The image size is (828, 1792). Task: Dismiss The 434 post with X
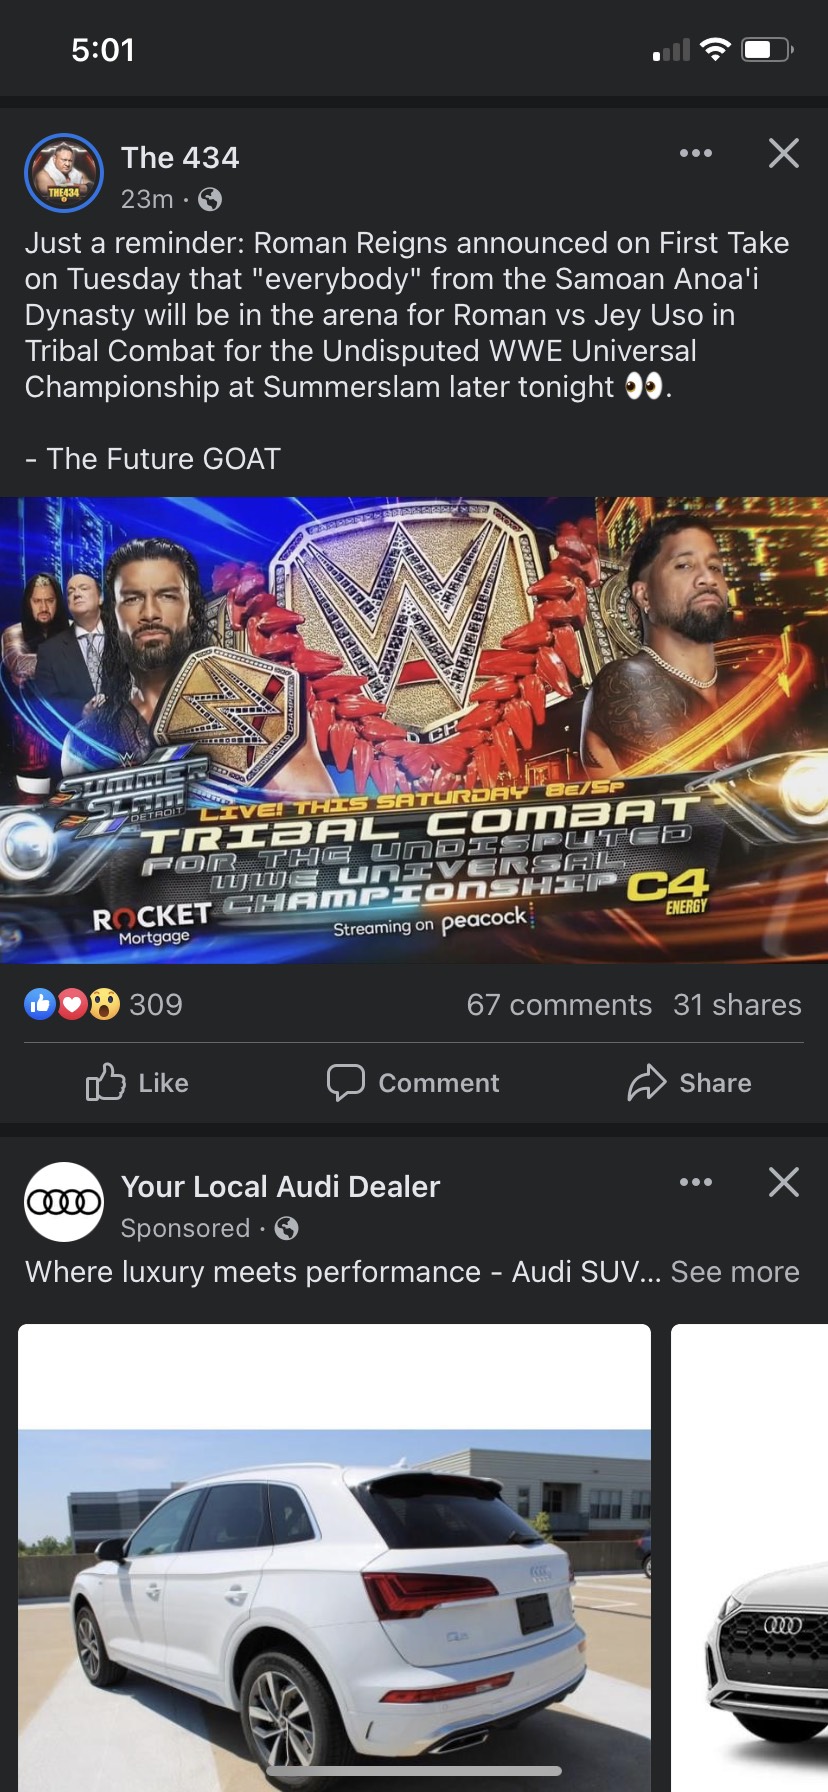tap(784, 153)
